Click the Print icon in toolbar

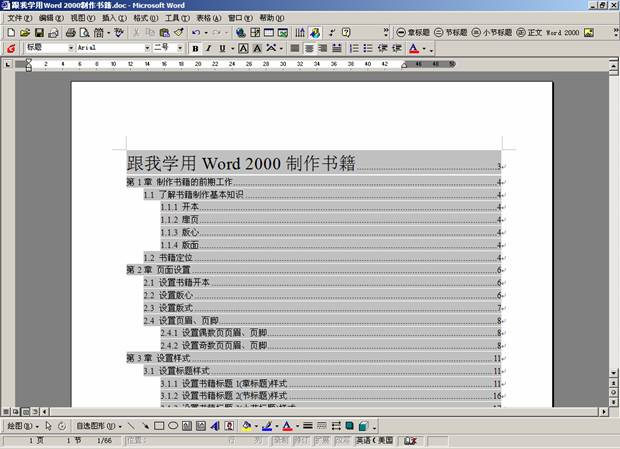pyautogui.click(x=70, y=33)
